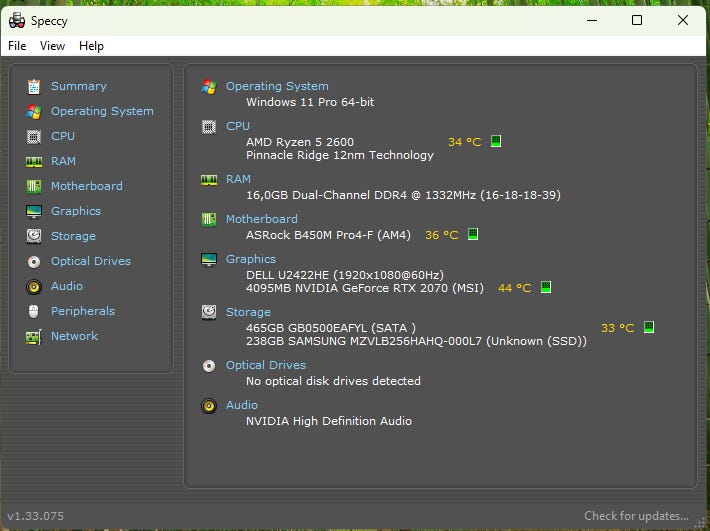Click the Optical Drives heading link in summary
The width and height of the screenshot is (710, 531).
(266, 365)
